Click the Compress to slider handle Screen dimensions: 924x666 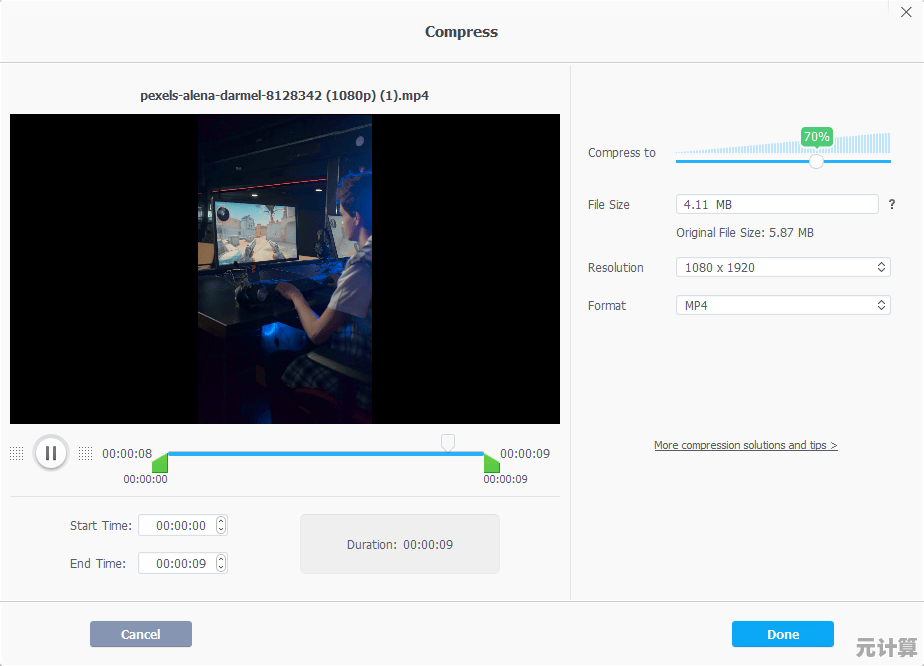pos(816,161)
